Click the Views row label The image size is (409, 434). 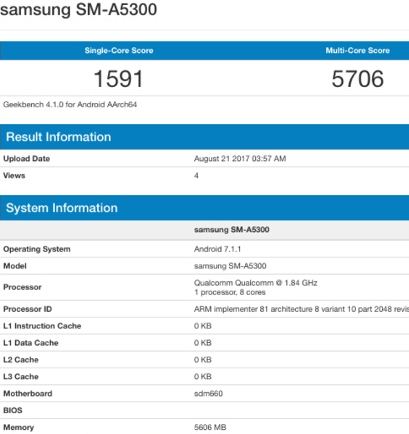[14, 176]
